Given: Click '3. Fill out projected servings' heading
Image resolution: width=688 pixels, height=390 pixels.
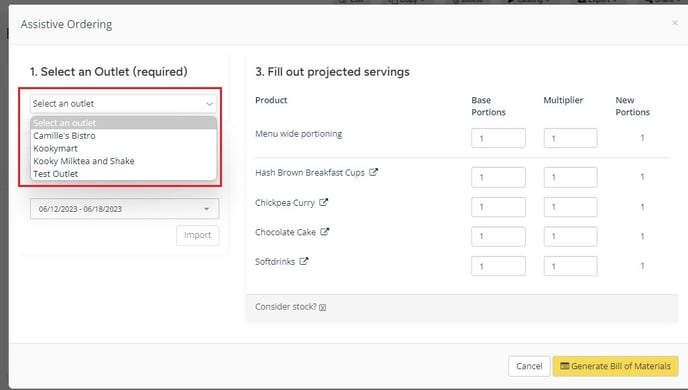Looking at the screenshot, I should pyautogui.click(x=332, y=72).
